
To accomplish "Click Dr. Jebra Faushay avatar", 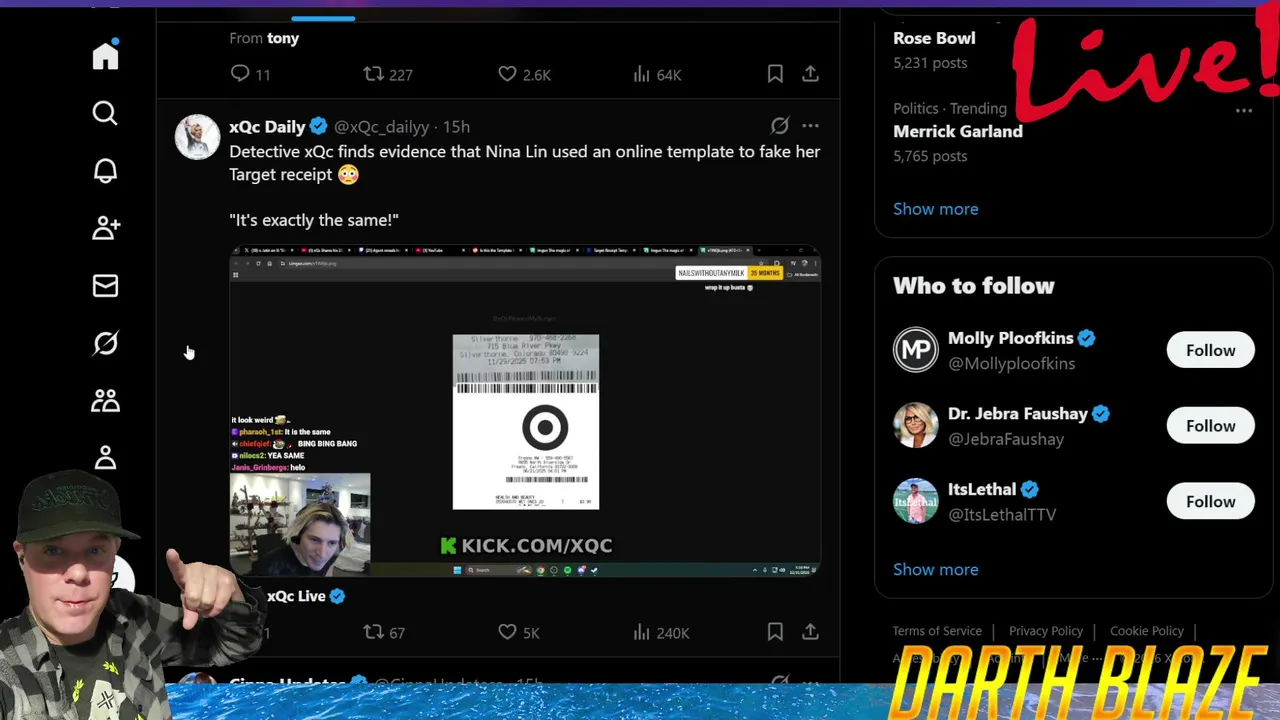I will [x=916, y=426].
